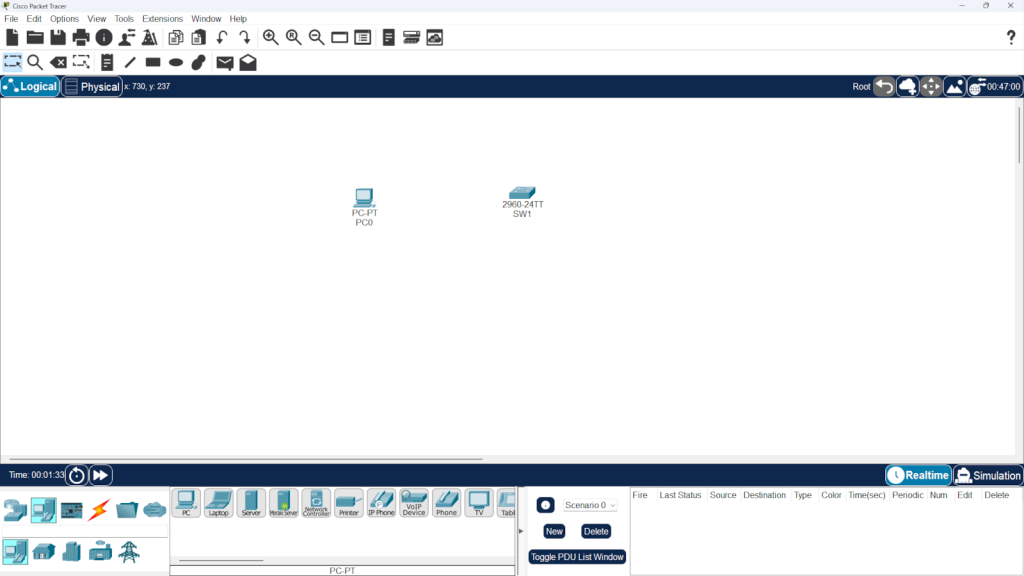Click the device list horizontal scrollbar
Viewport: 1024px width, 576px height.
point(221,560)
